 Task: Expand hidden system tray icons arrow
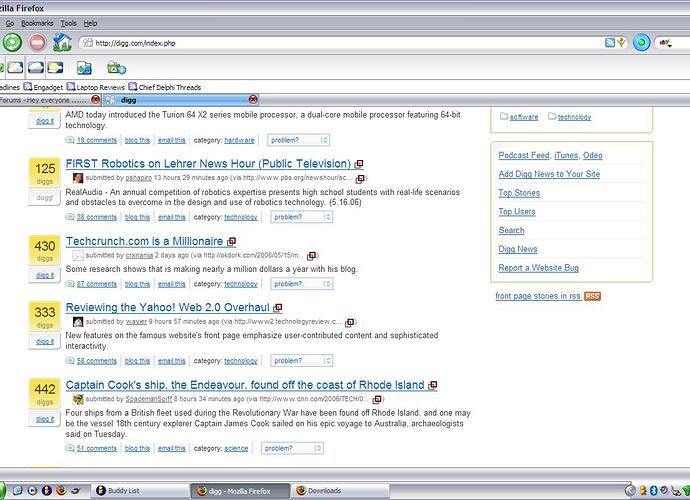point(630,490)
